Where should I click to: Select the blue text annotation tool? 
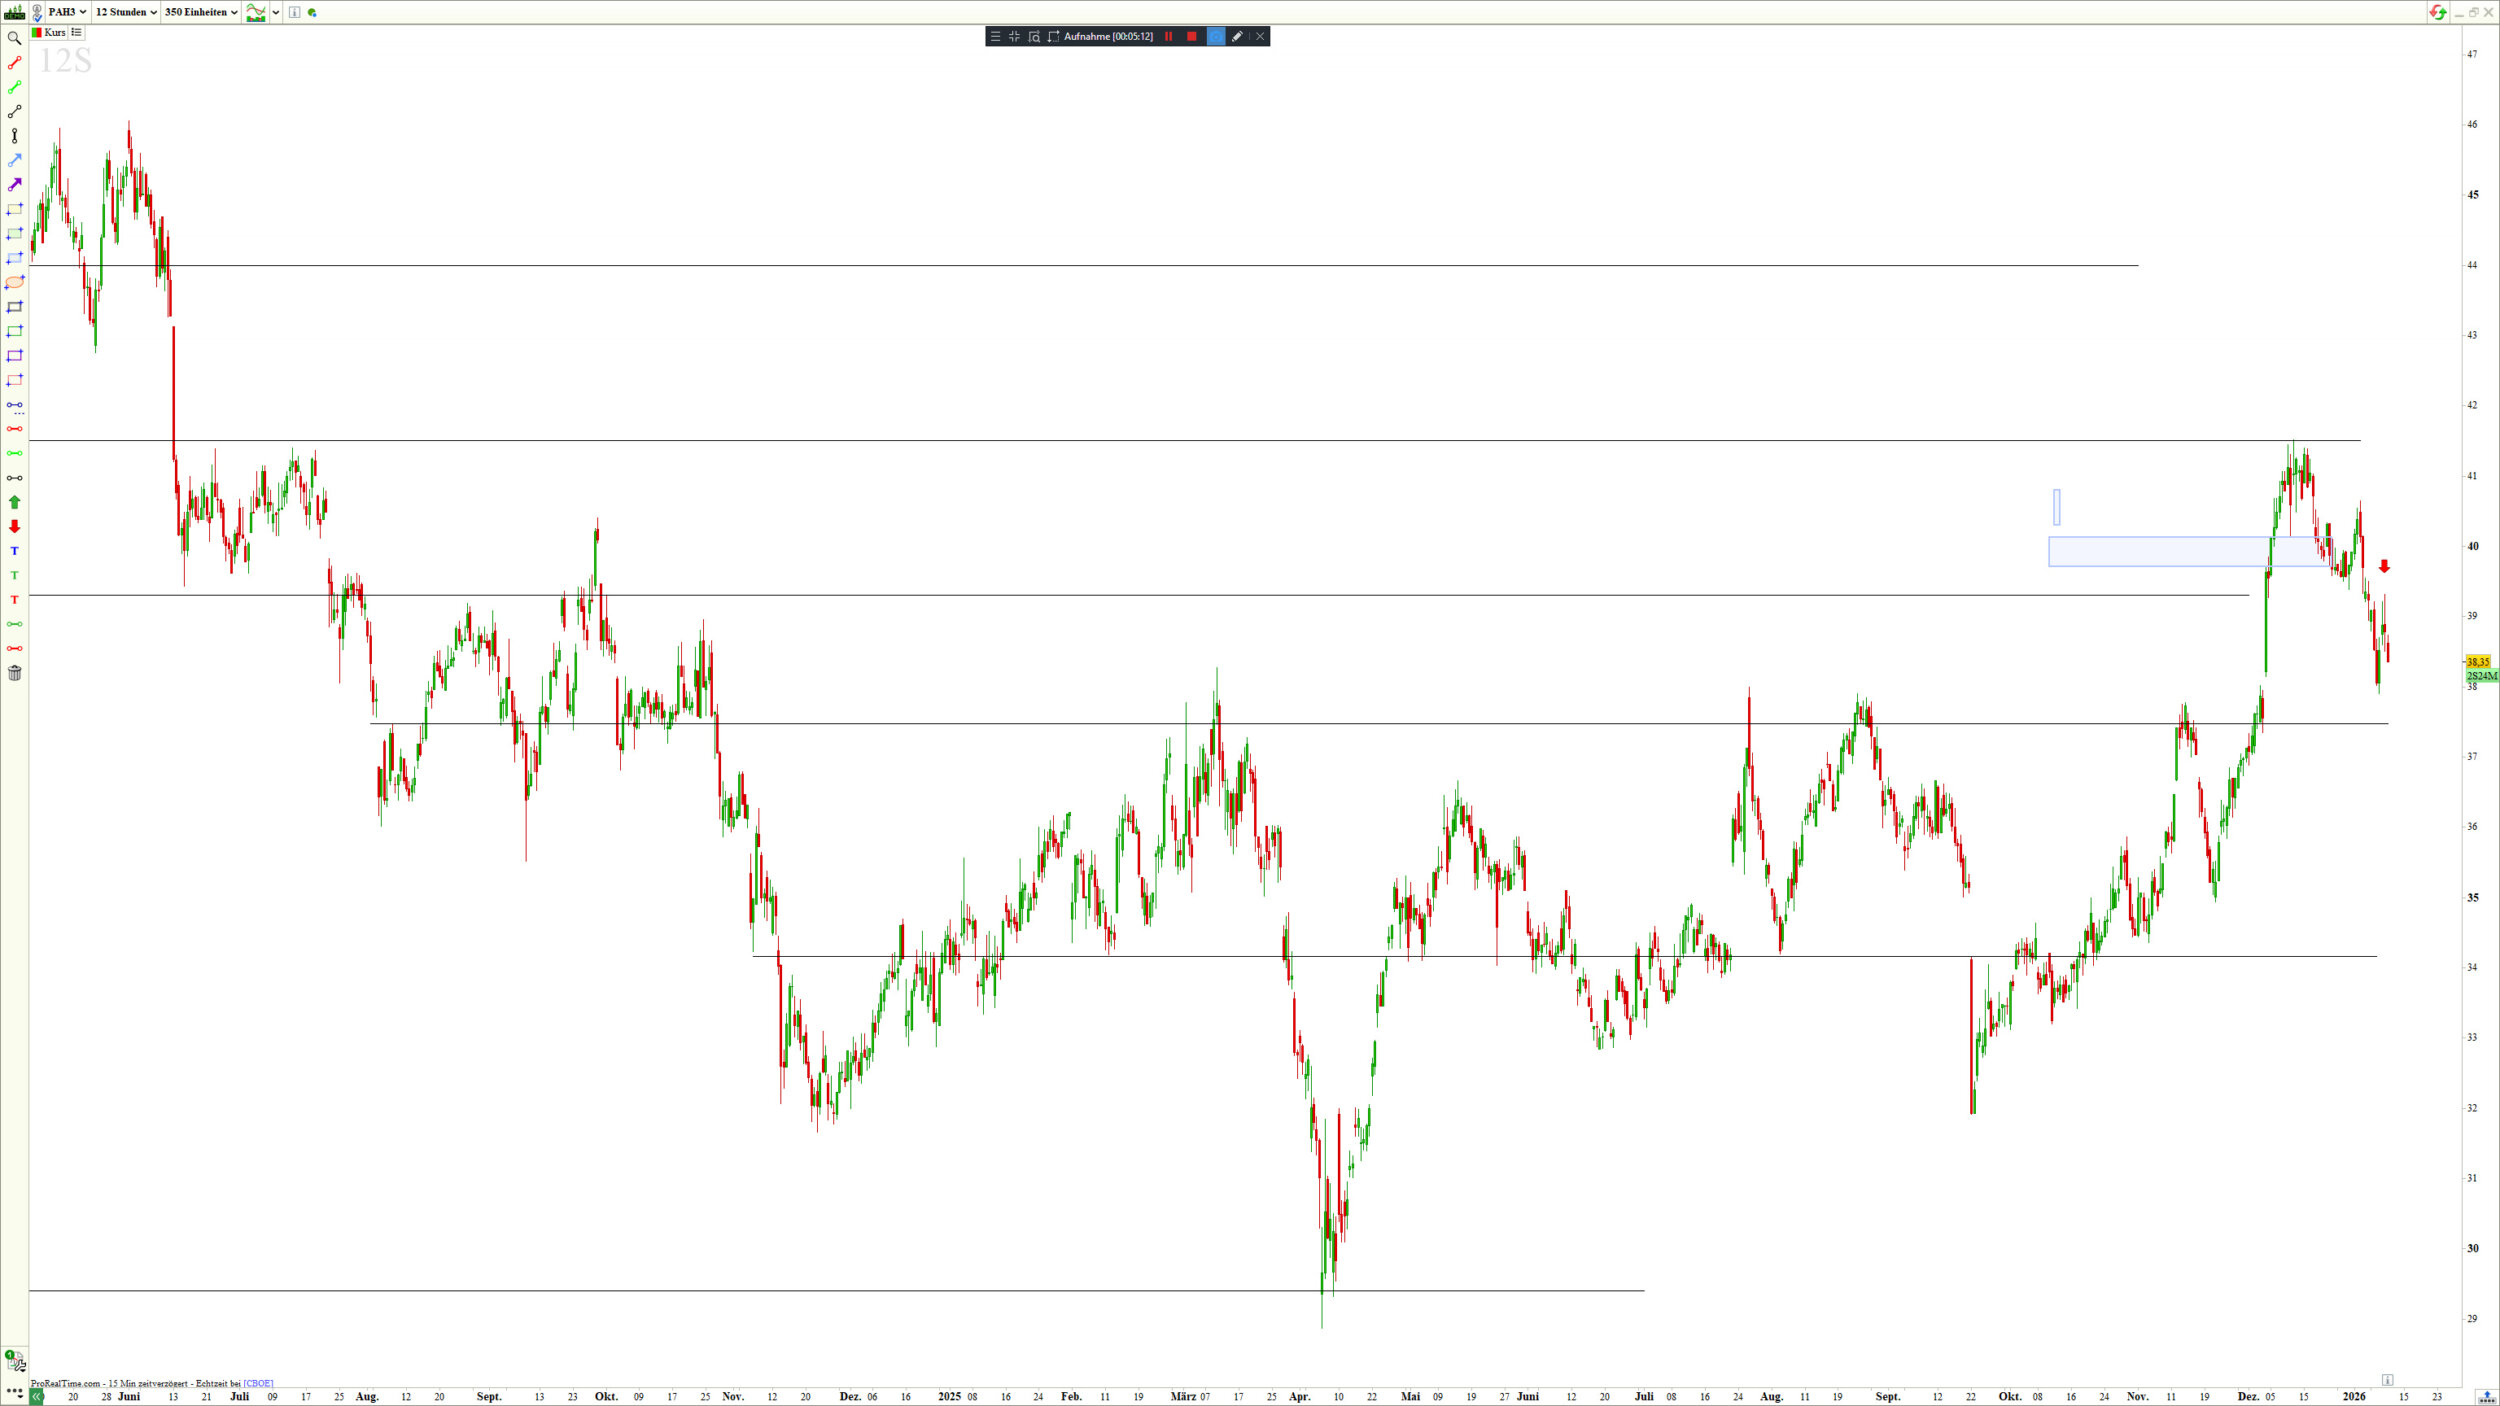(x=14, y=551)
